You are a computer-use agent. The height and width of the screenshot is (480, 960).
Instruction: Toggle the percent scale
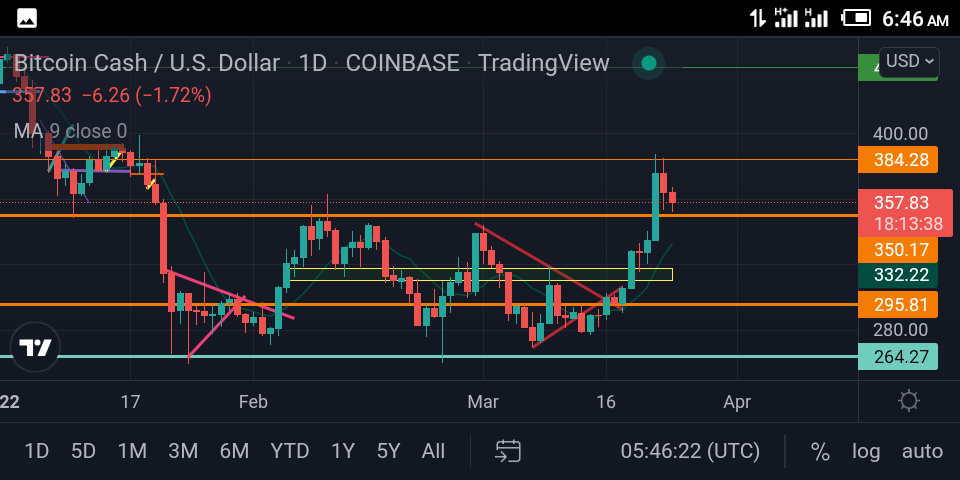[820, 452]
